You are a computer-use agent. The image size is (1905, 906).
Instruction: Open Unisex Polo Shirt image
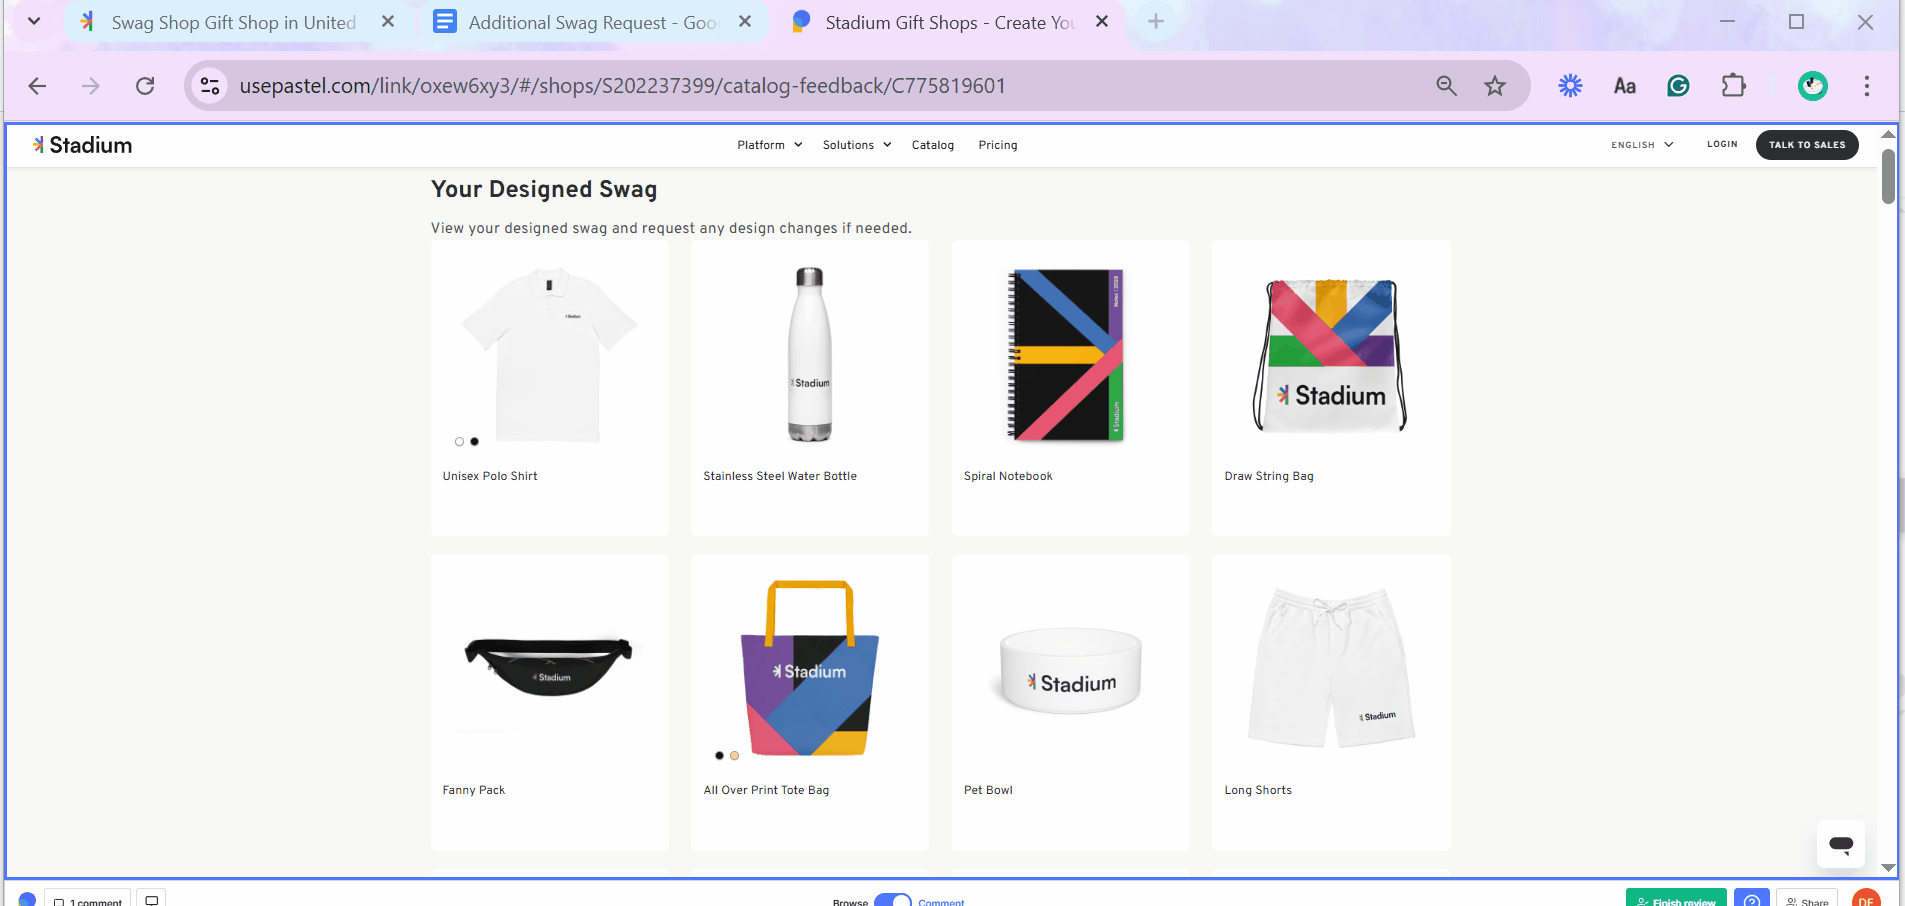click(549, 354)
